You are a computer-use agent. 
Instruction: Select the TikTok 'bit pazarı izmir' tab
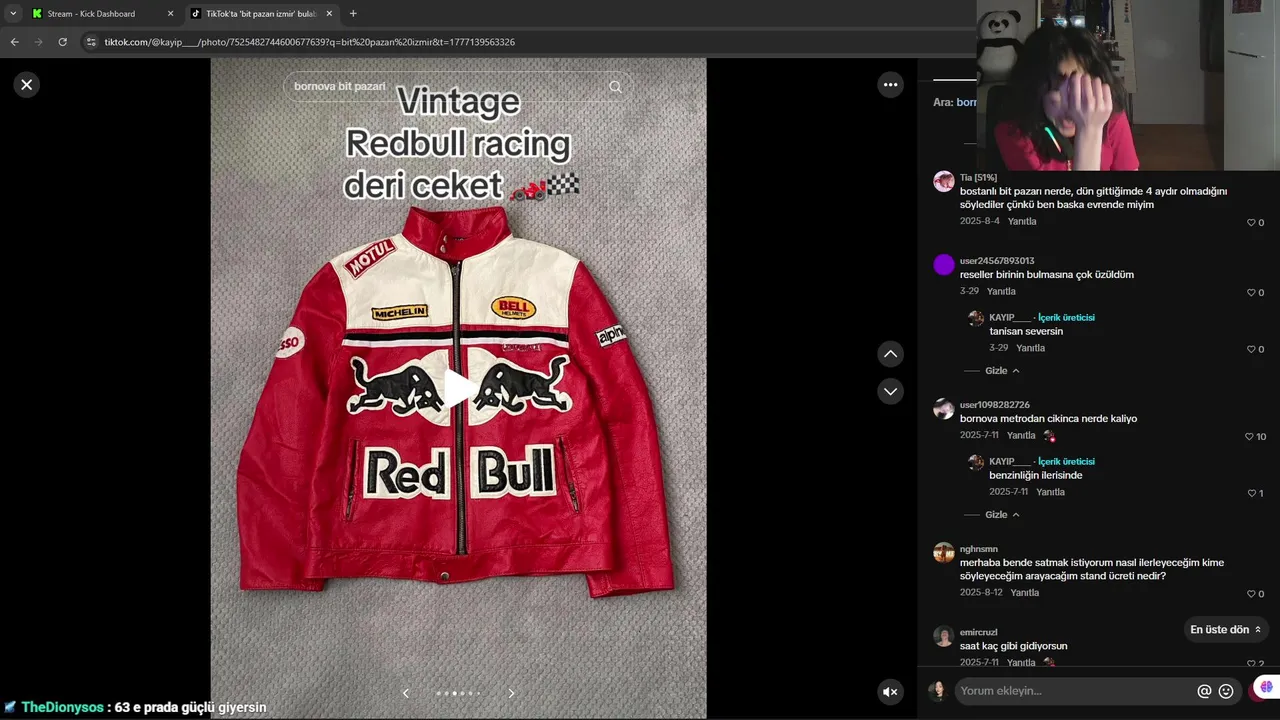pyautogui.click(x=260, y=14)
